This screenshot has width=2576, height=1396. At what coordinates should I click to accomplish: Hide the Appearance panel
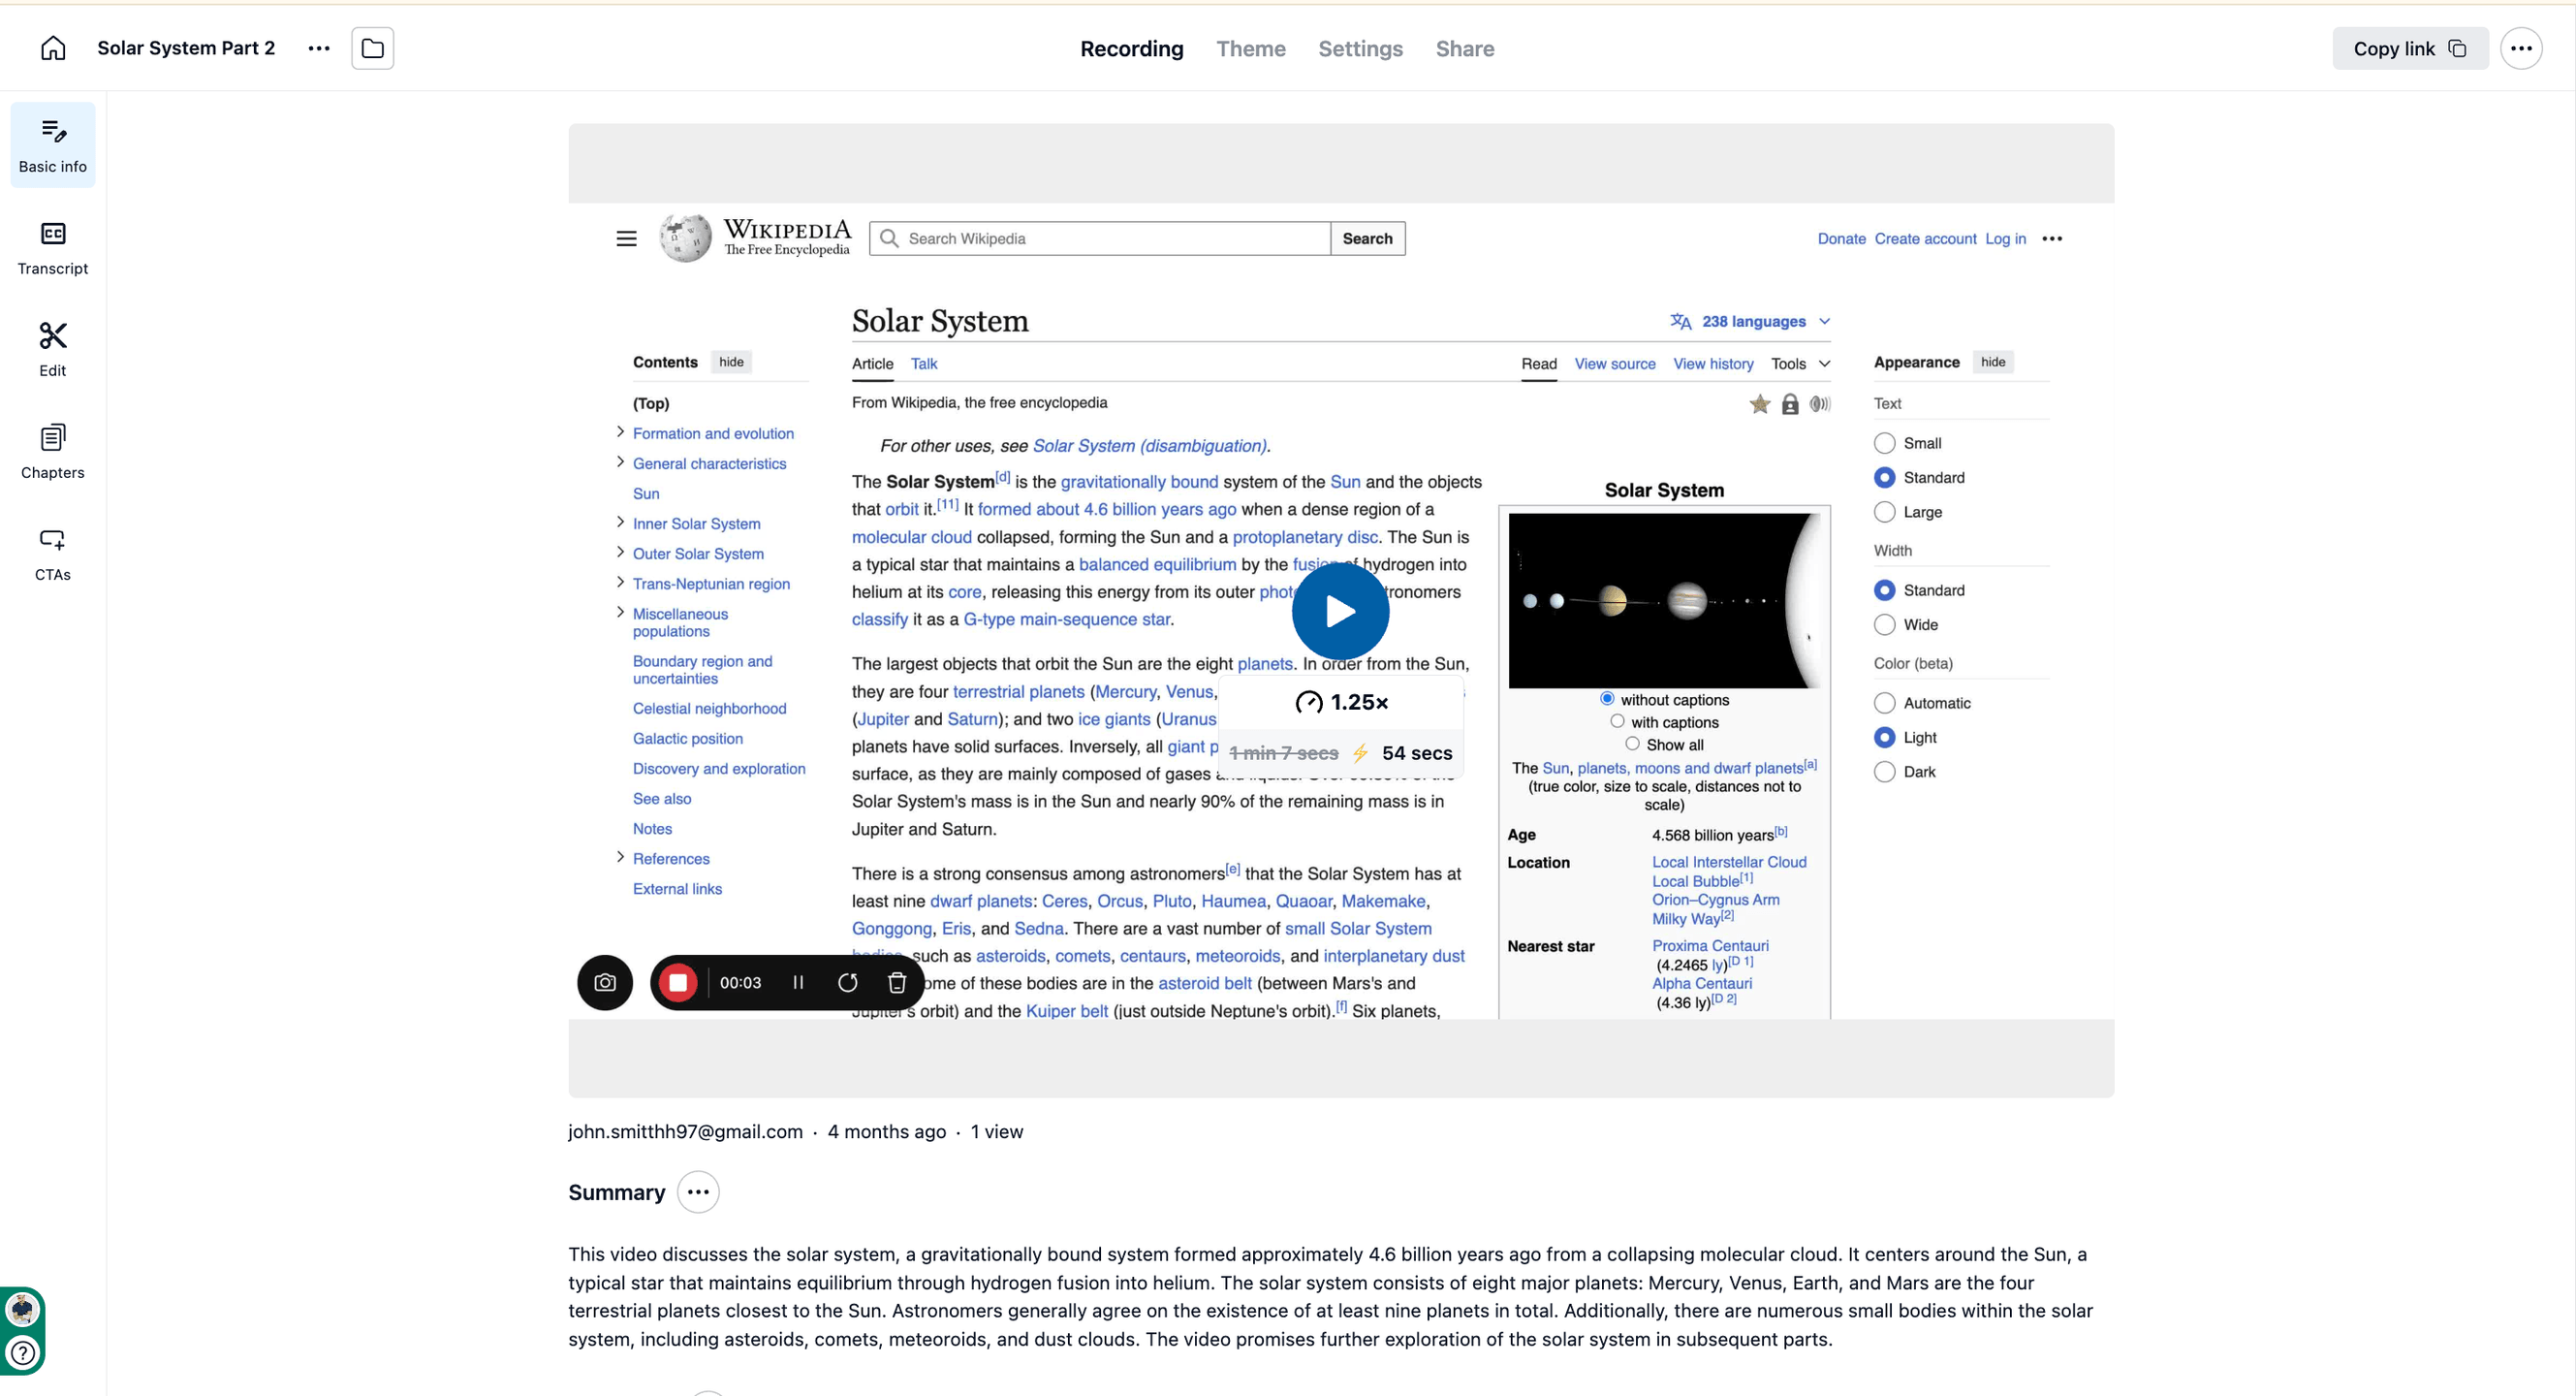coord(1993,362)
